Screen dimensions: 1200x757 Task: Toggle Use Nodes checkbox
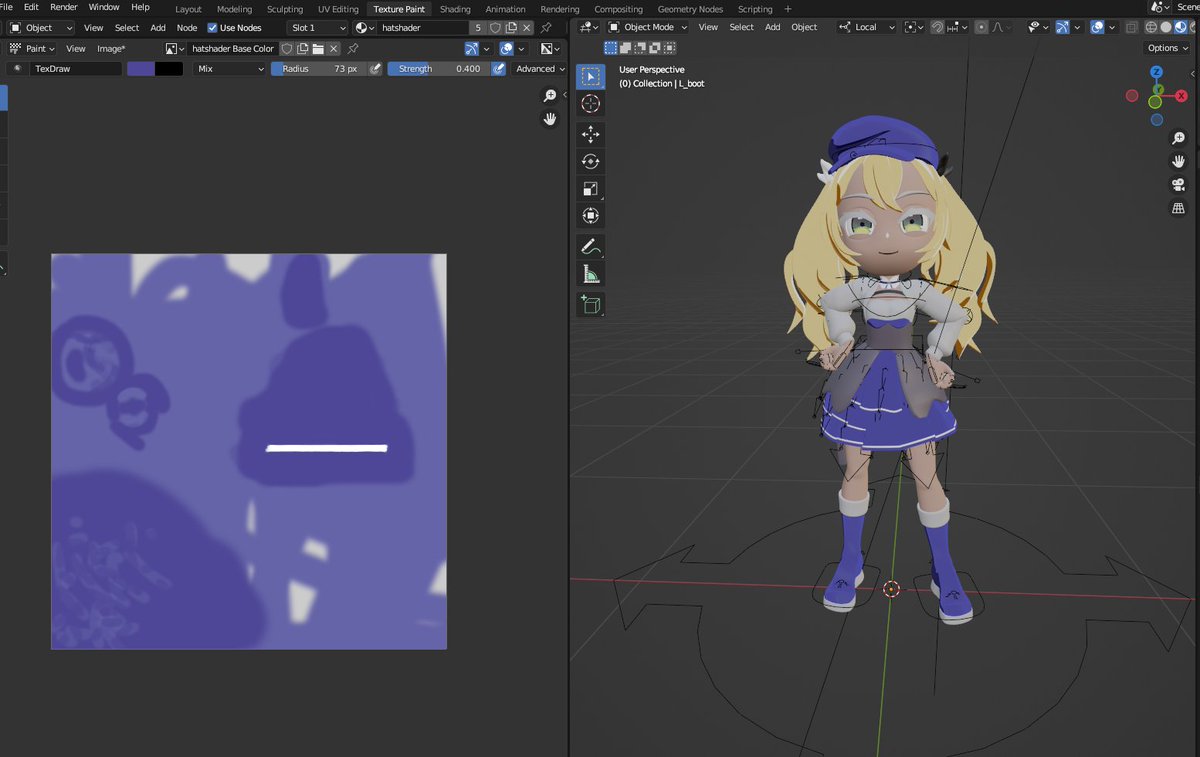212,28
